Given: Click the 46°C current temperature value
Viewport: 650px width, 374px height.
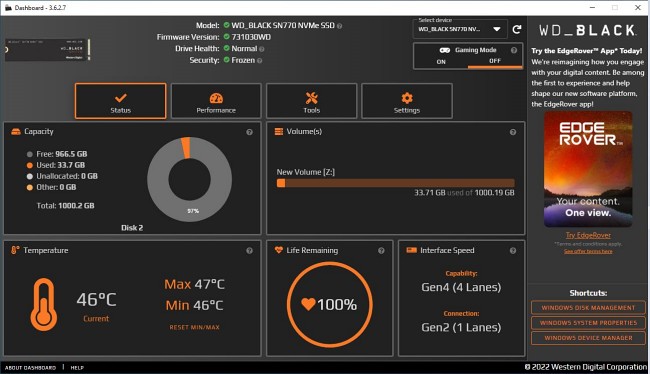Looking at the screenshot, I should (96, 300).
